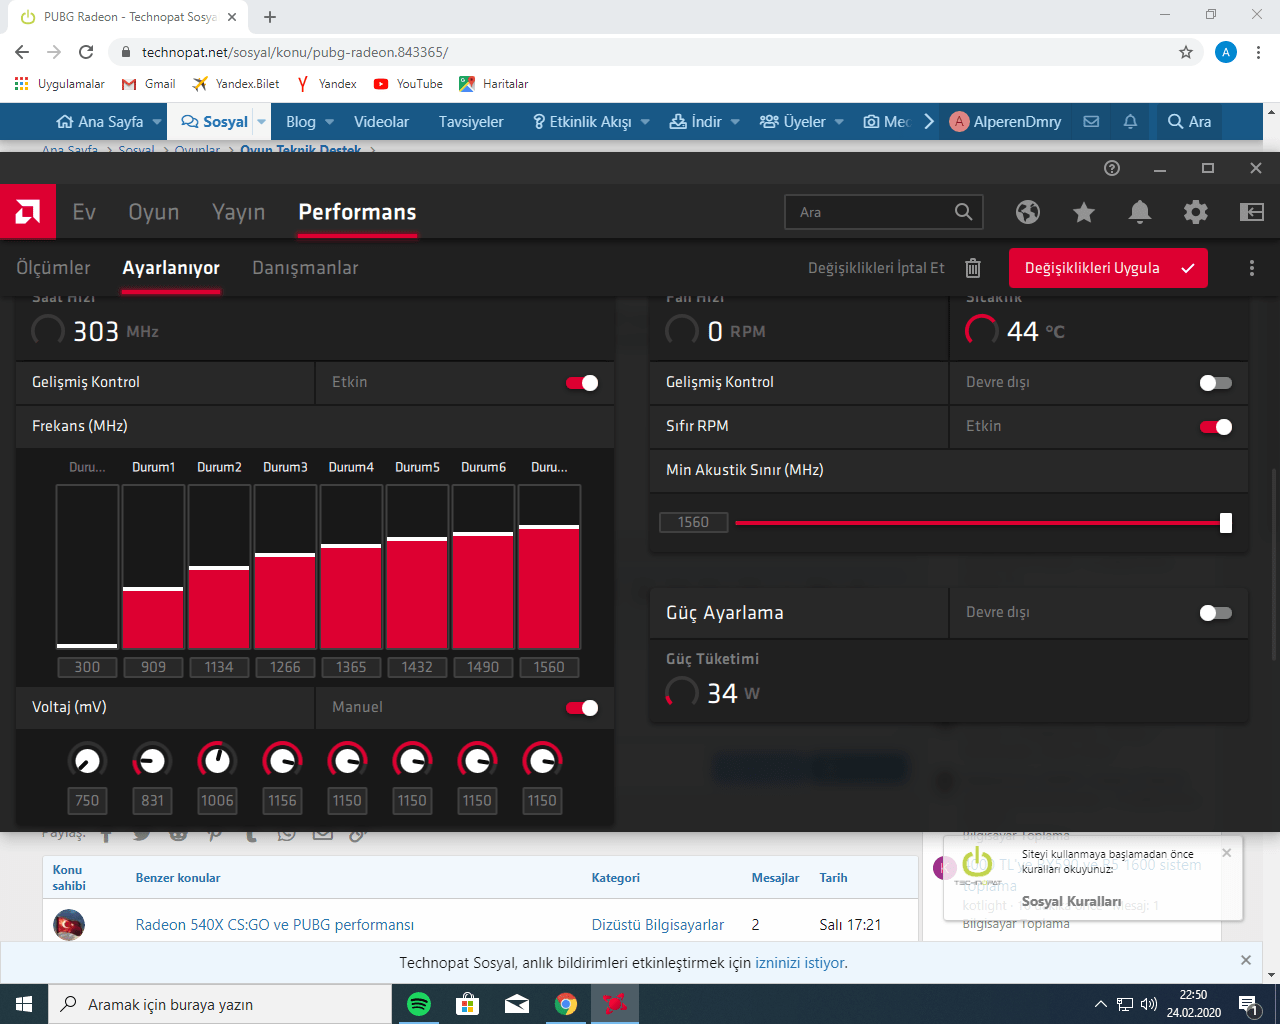Viewport: 1280px width, 1024px height.
Task: Open Radeon Software settings gear
Action: pos(1196,212)
